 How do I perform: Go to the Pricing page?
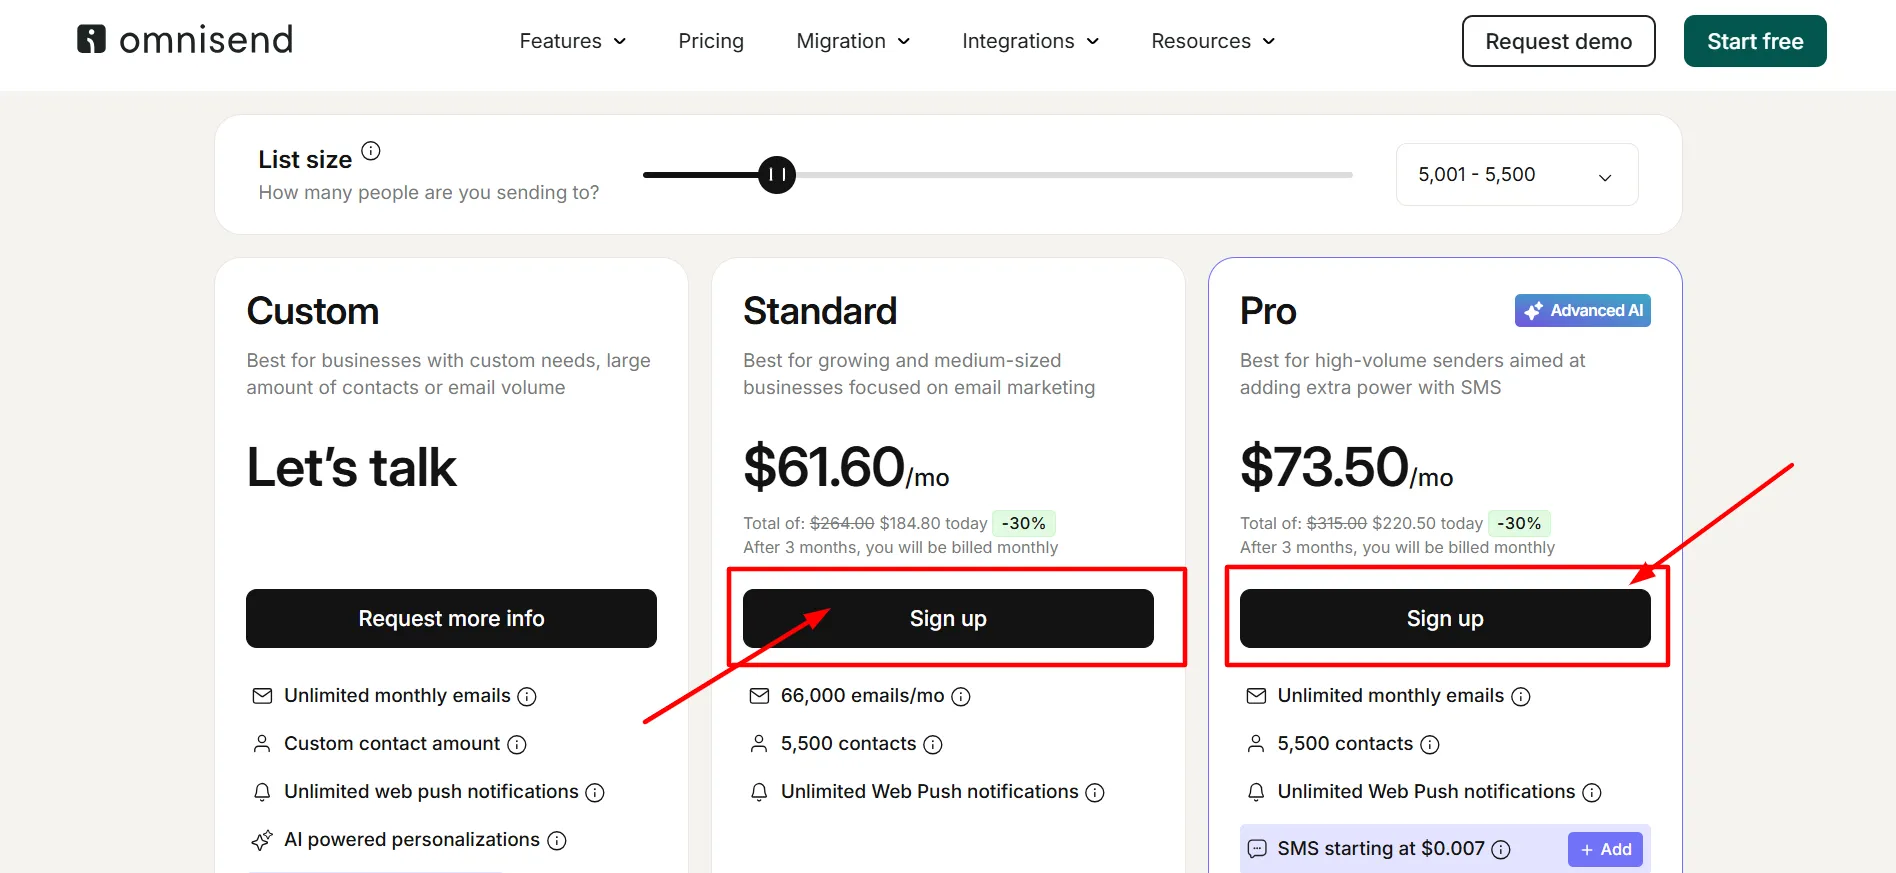(711, 41)
